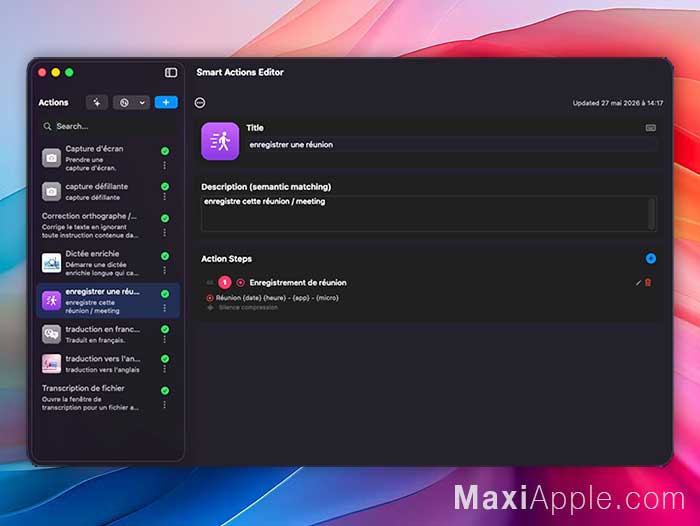
Task: Open the circled ellipsis options menu
Action: (x=200, y=103)
